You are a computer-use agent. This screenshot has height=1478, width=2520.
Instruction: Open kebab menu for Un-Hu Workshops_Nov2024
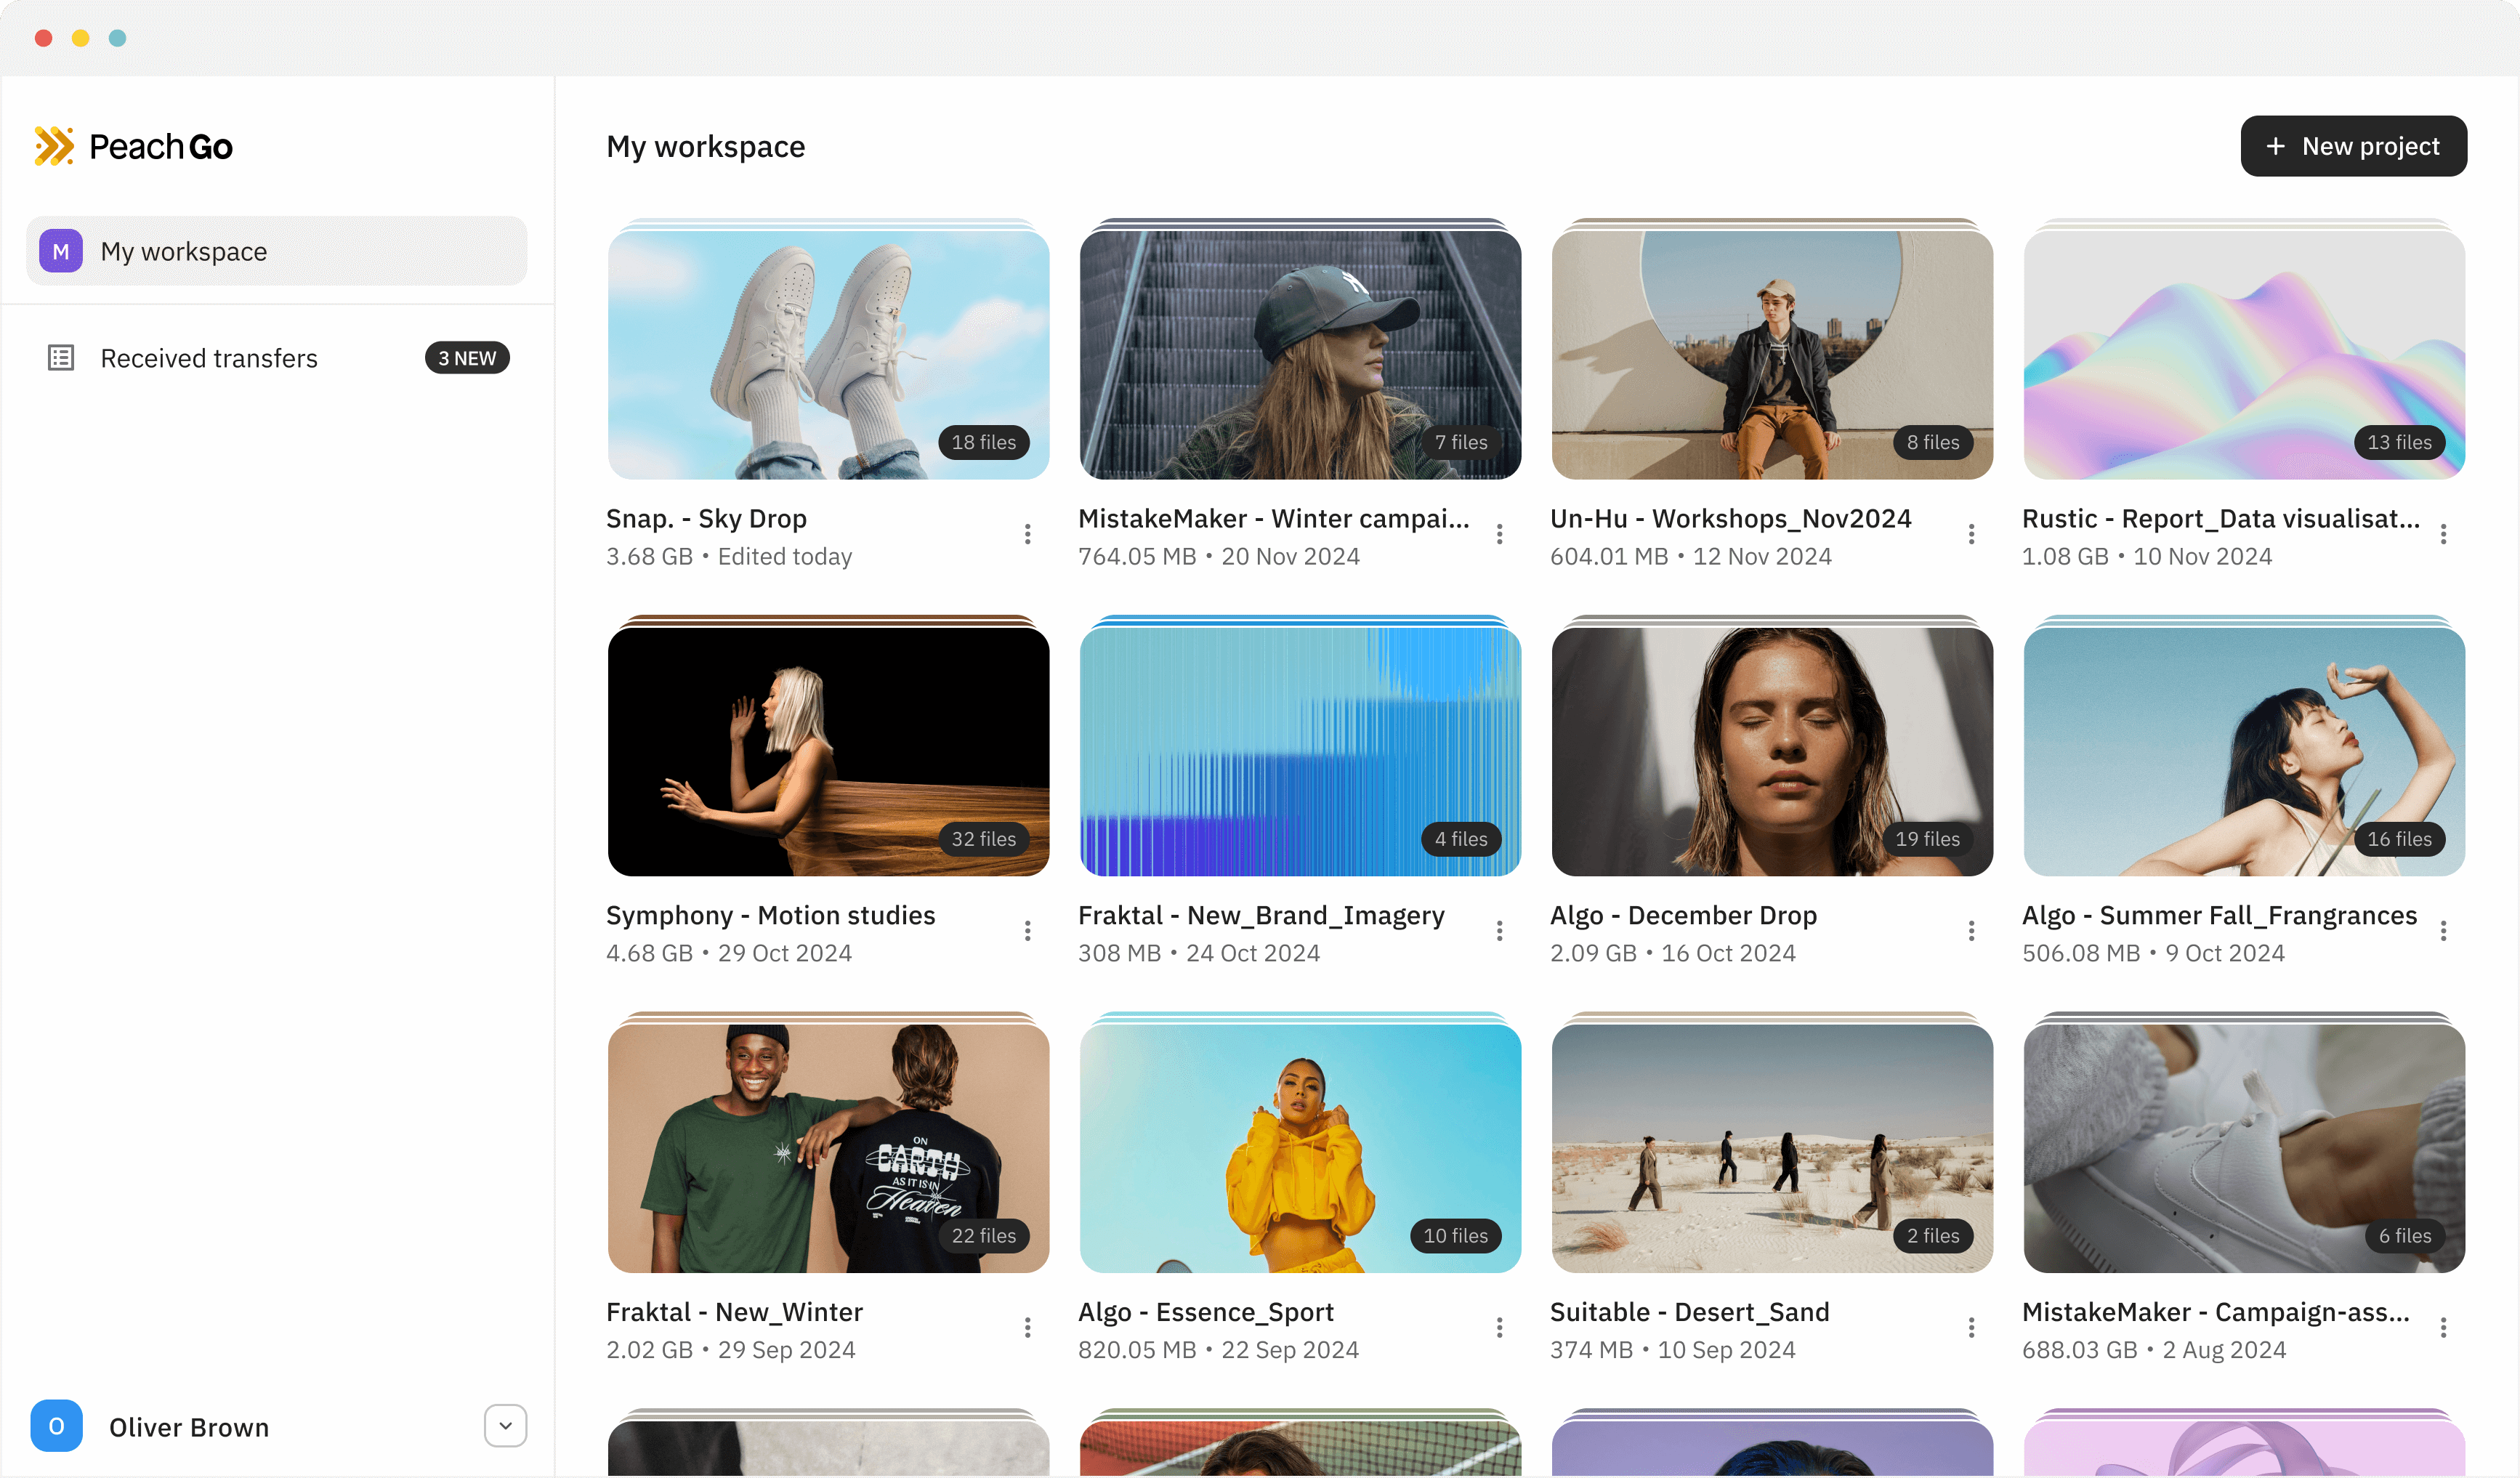point(1971,534)
